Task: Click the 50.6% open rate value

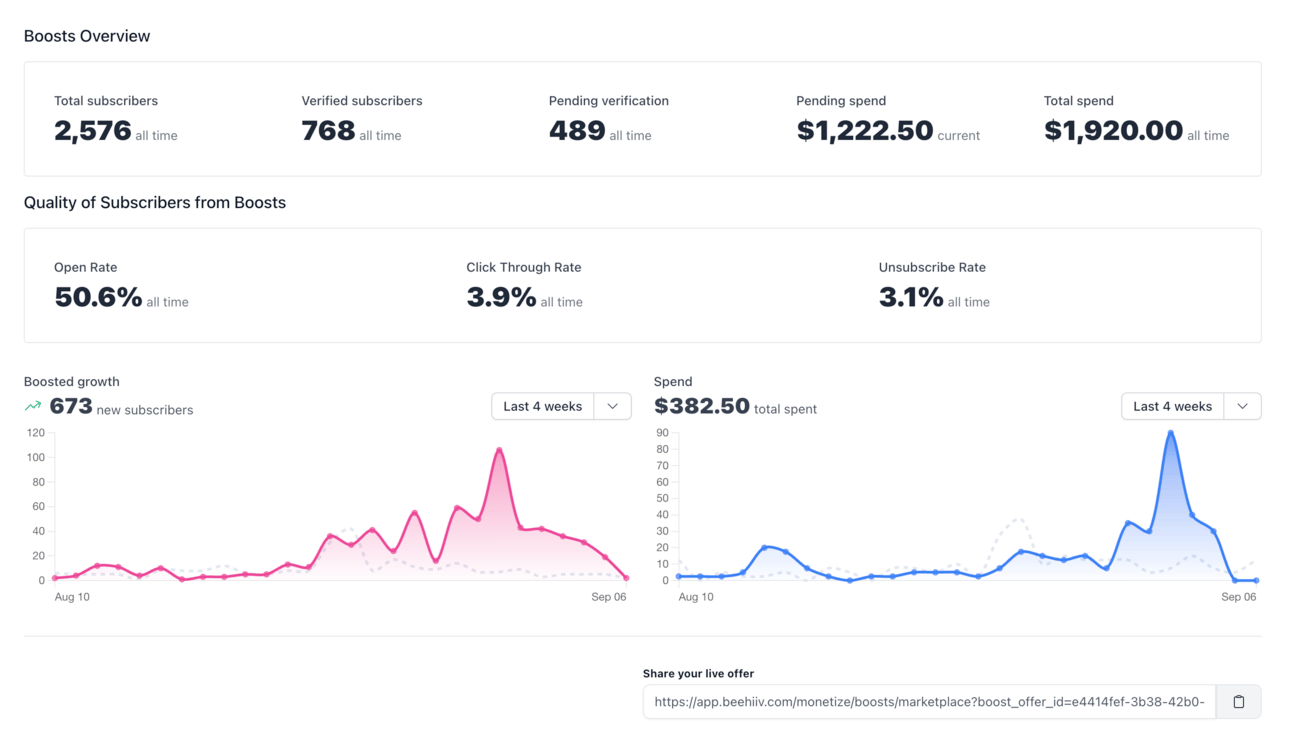Action: pyautogui.click(x=98, y=297)
